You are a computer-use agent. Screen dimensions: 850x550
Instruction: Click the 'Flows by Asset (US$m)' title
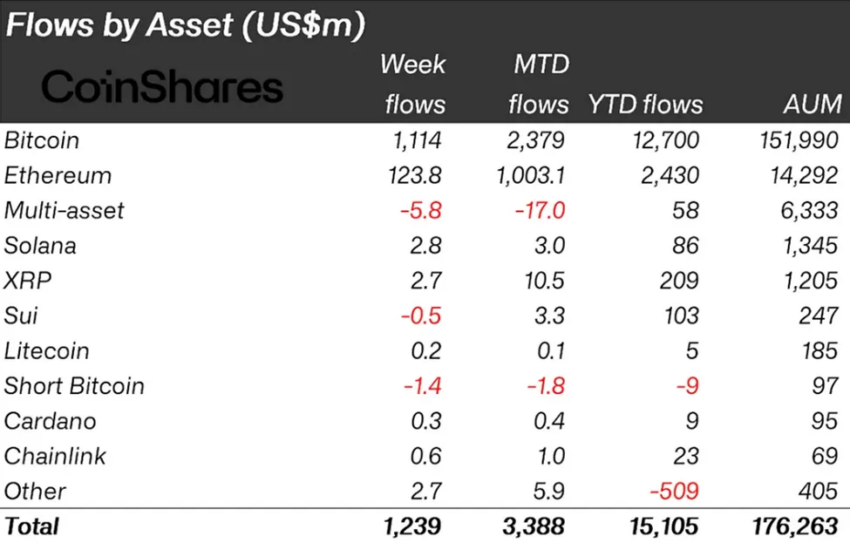coord(185,25)
